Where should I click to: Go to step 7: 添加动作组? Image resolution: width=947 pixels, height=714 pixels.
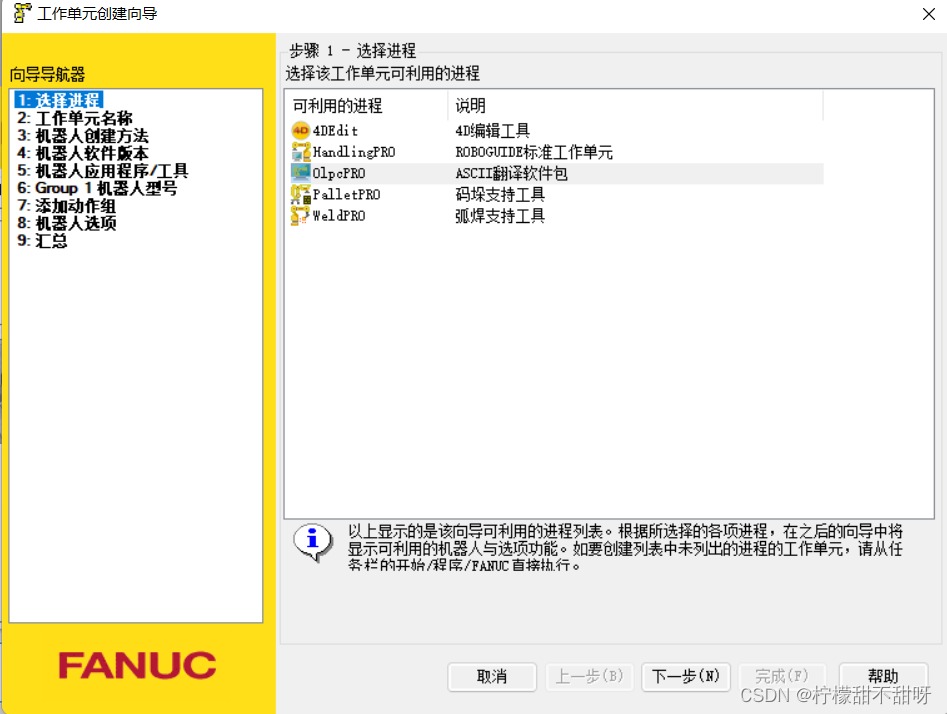tap(66, 205)
